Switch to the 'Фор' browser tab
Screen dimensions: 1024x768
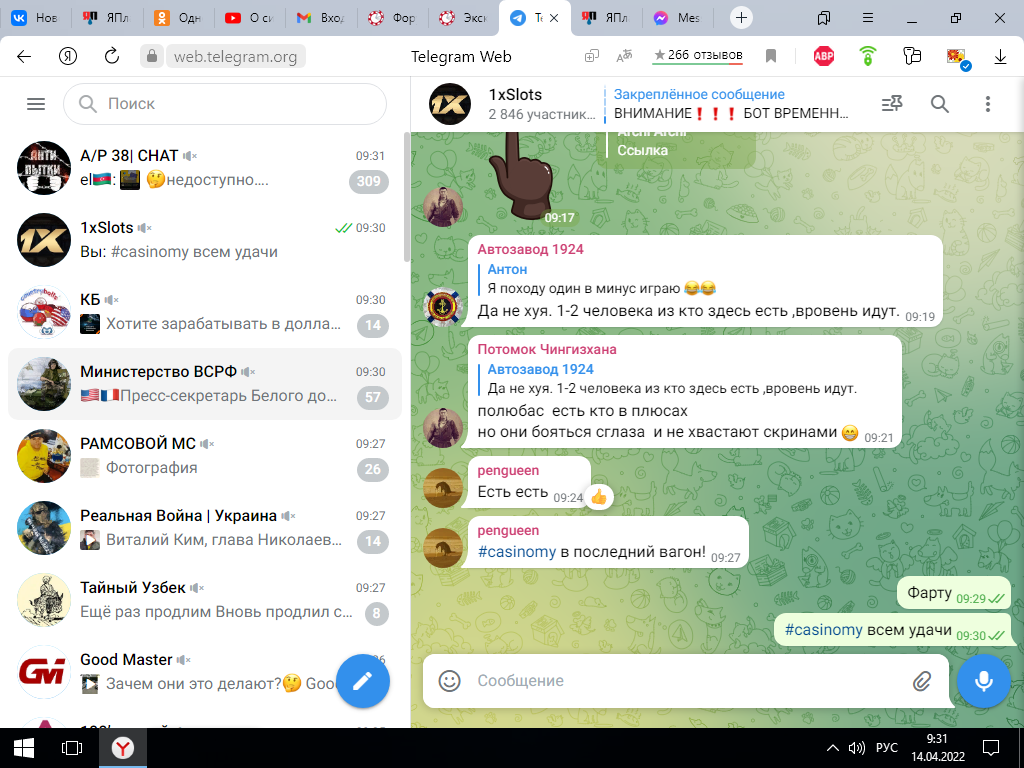[392, 18]
